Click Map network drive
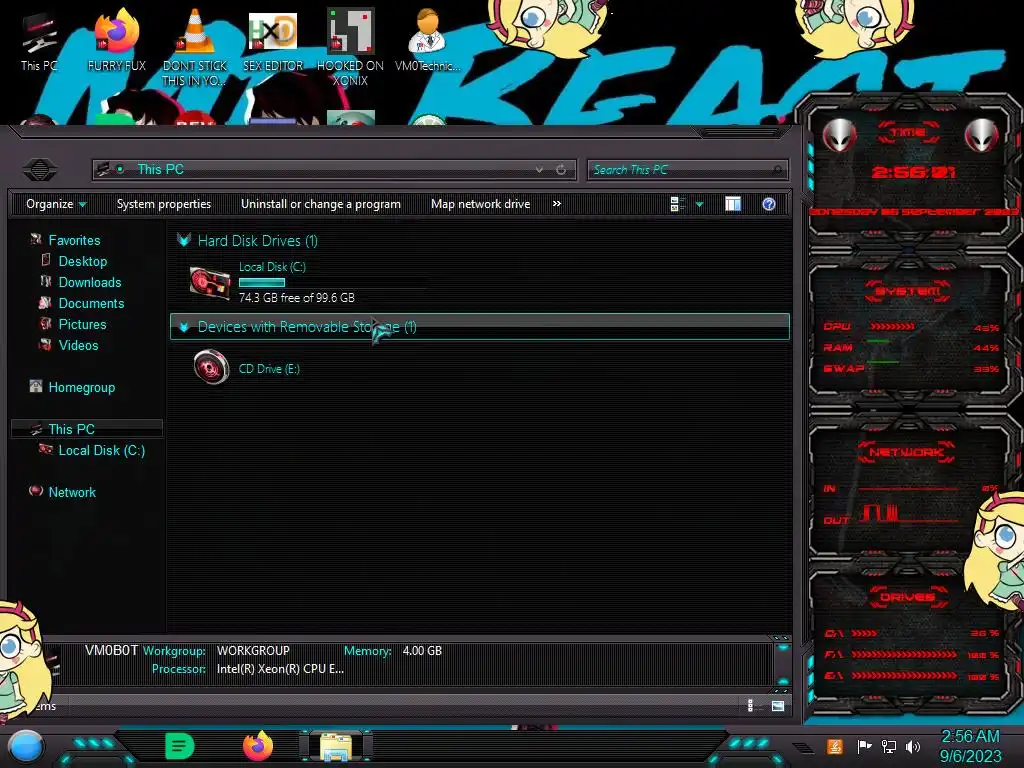1024x768 pixels. [481, 204]
